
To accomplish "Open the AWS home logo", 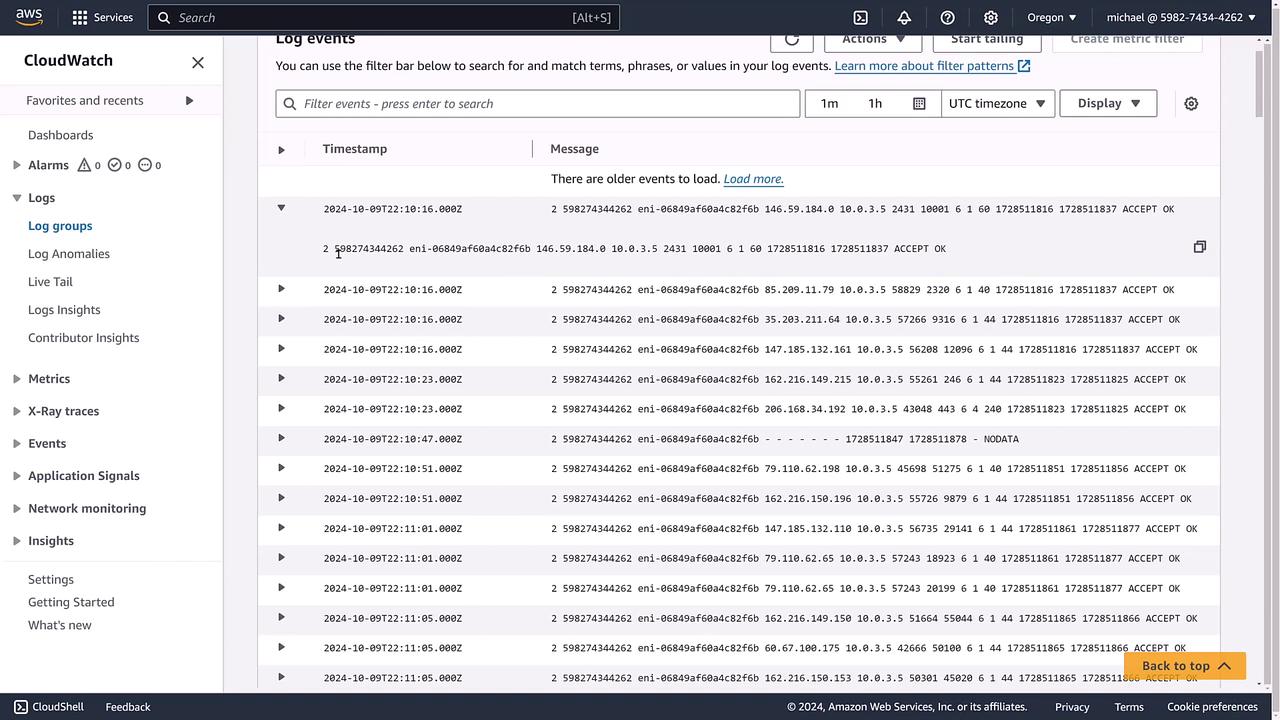I will pyautogui.click(x=29, y=17).
